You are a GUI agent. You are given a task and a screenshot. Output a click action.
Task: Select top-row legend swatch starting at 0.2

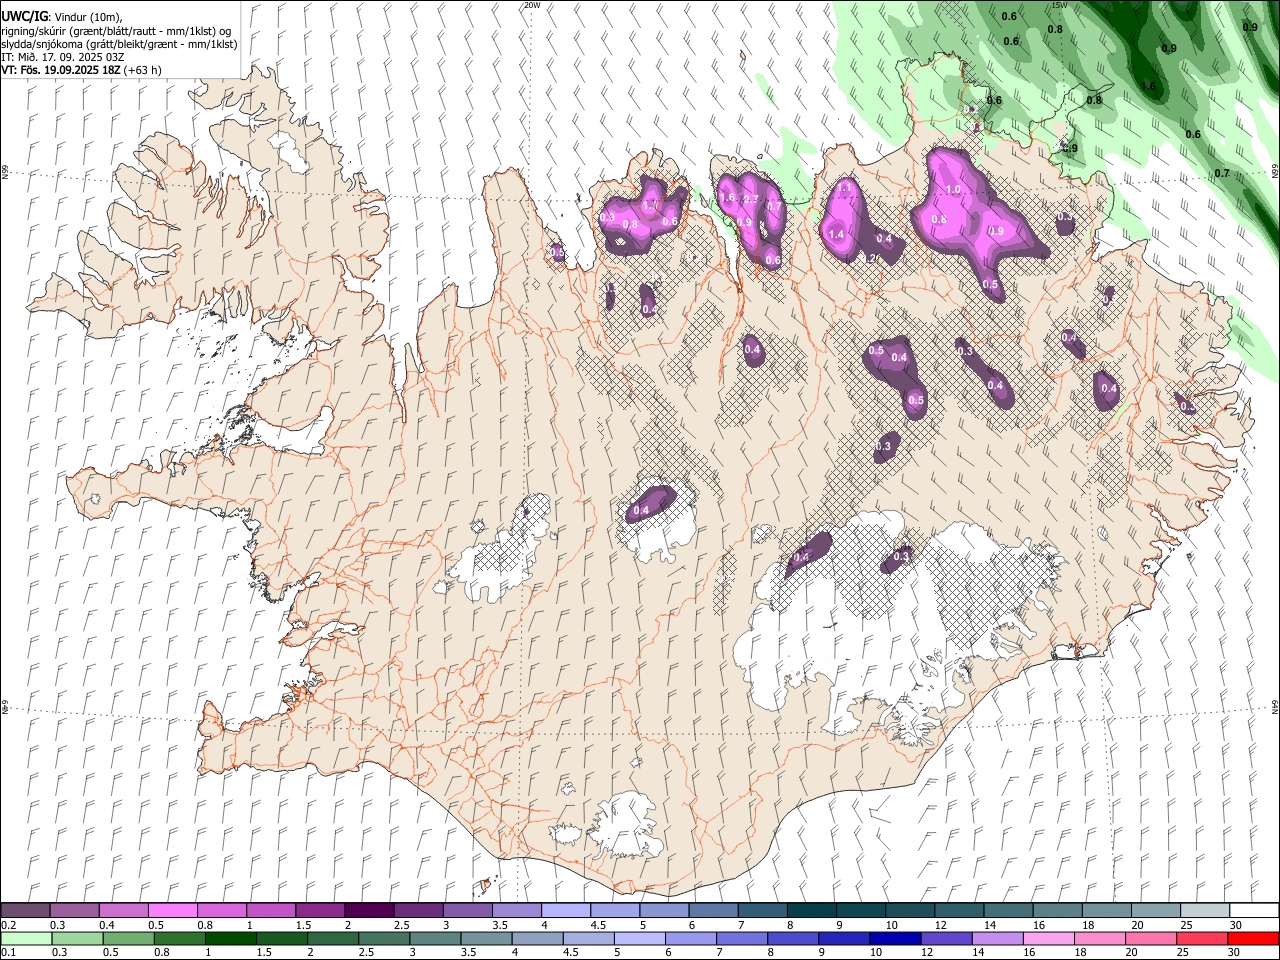pyautogui.click(x=25, y=911)
